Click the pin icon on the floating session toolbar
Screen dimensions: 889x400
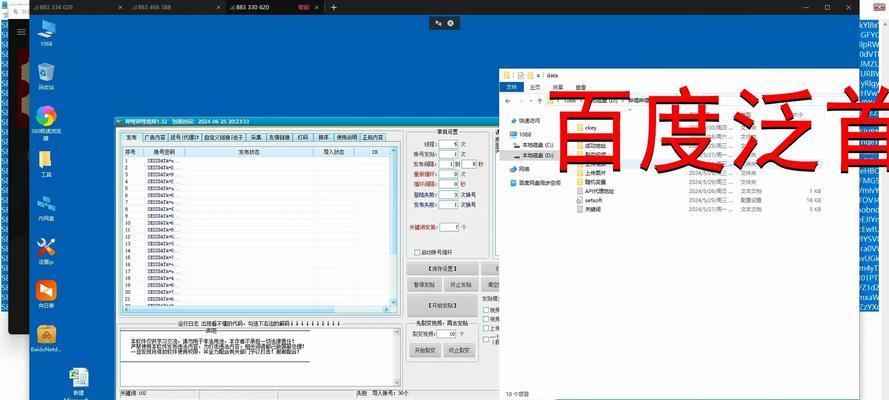point(438,23)
